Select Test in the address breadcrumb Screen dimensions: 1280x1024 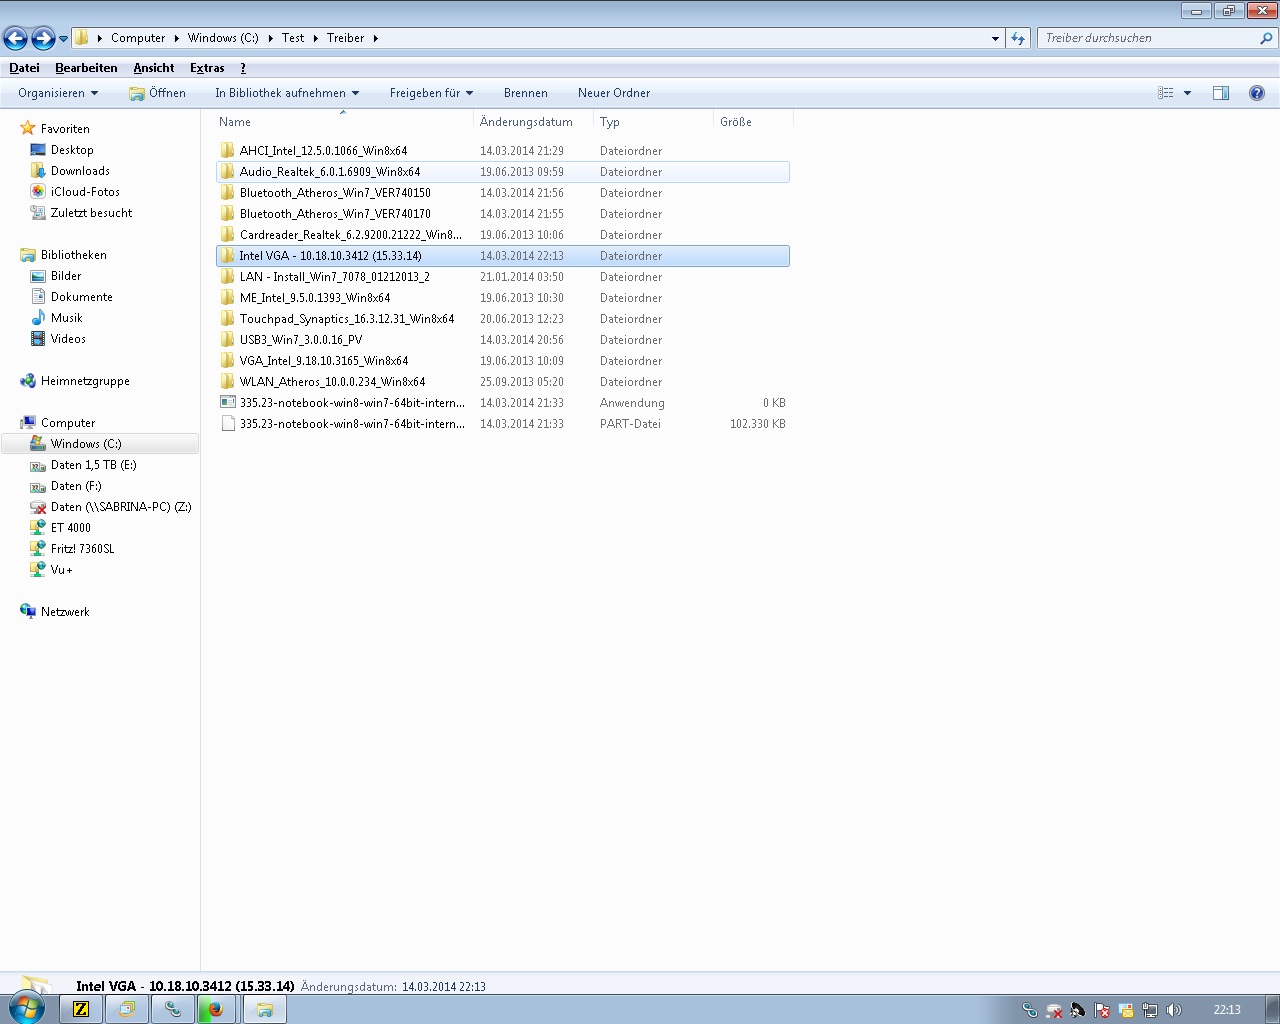[x=293, y=38]
